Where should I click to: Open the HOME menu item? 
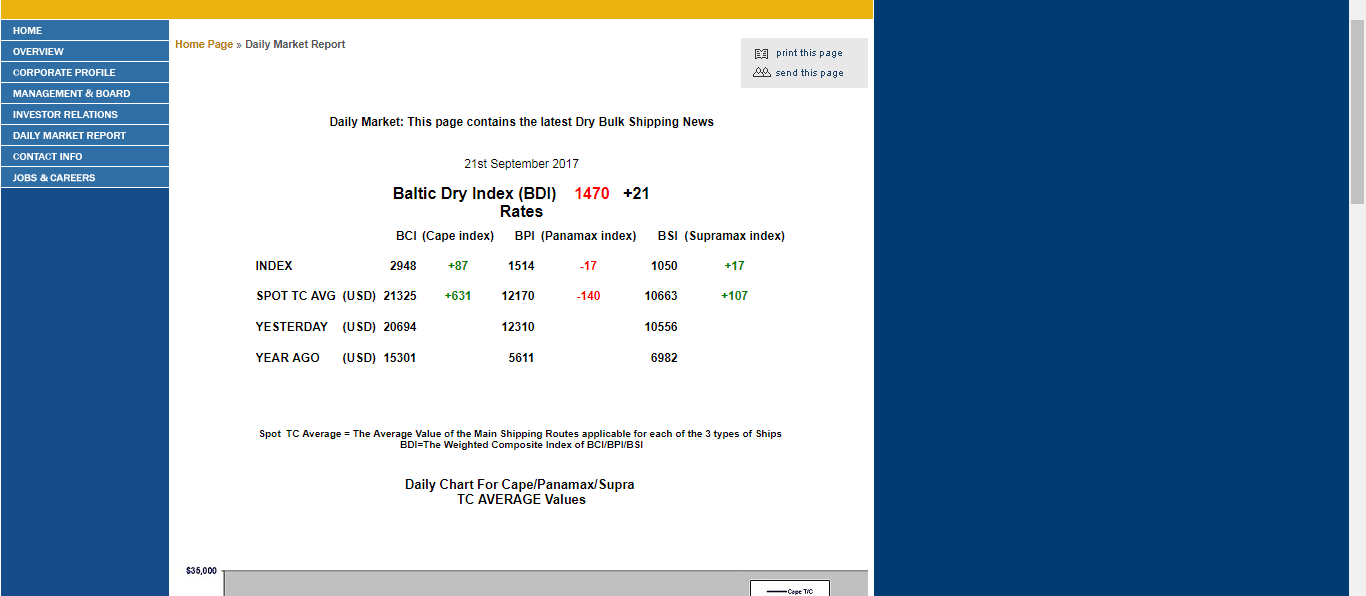coord(85,31)
